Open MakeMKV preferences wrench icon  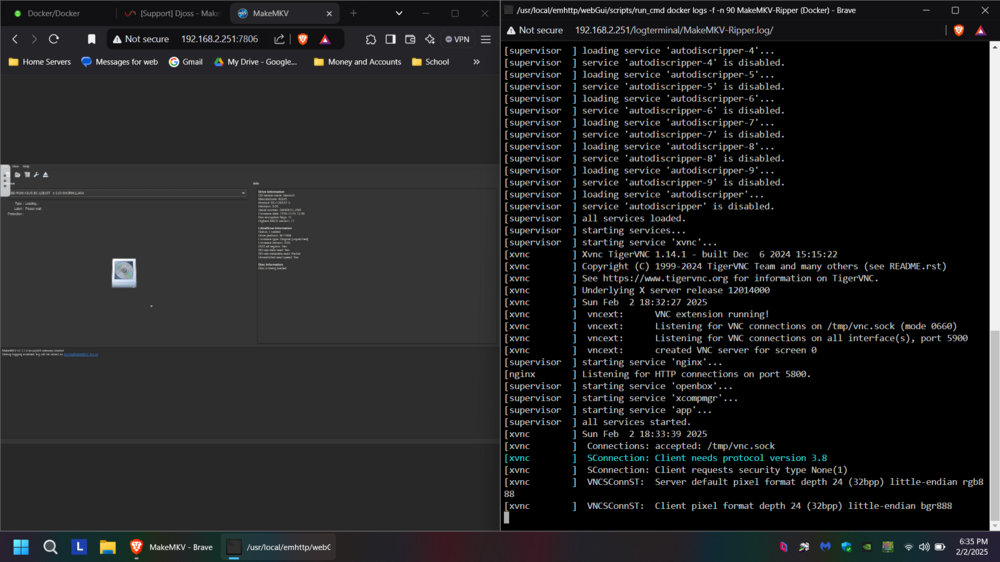coord(36,175)
